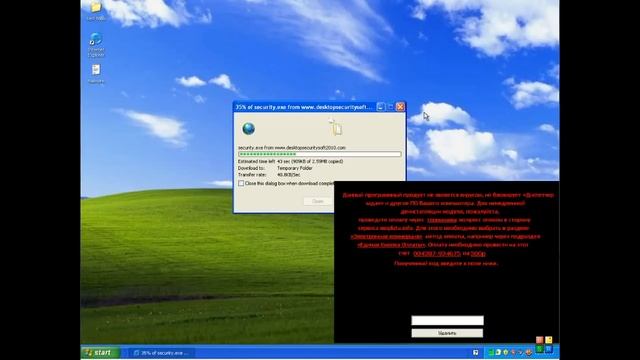The height and width of the screenshot is (360, 640).
Task: Click the pink-red system tray icon
Action: pyautogui.click(x=513, y=352)
